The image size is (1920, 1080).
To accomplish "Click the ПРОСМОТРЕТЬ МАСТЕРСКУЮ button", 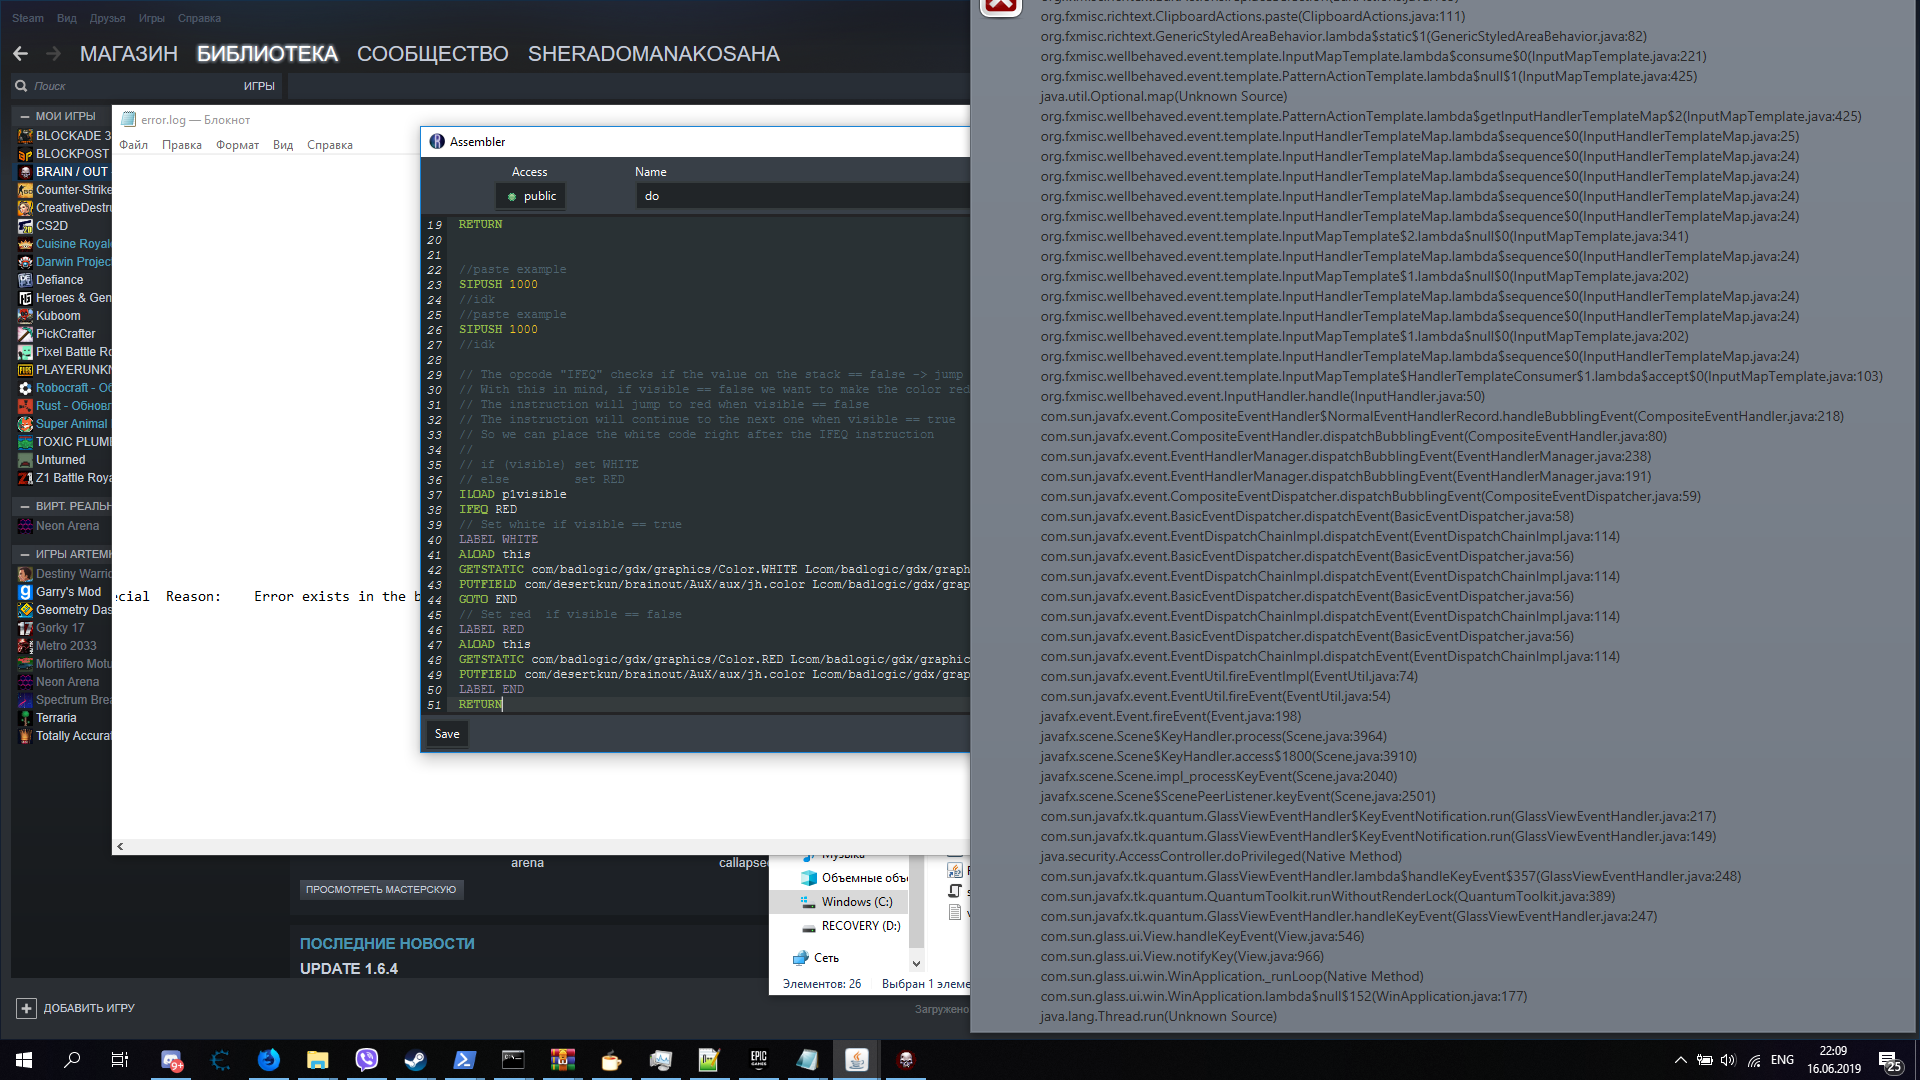I will click(x=381, y=888).
